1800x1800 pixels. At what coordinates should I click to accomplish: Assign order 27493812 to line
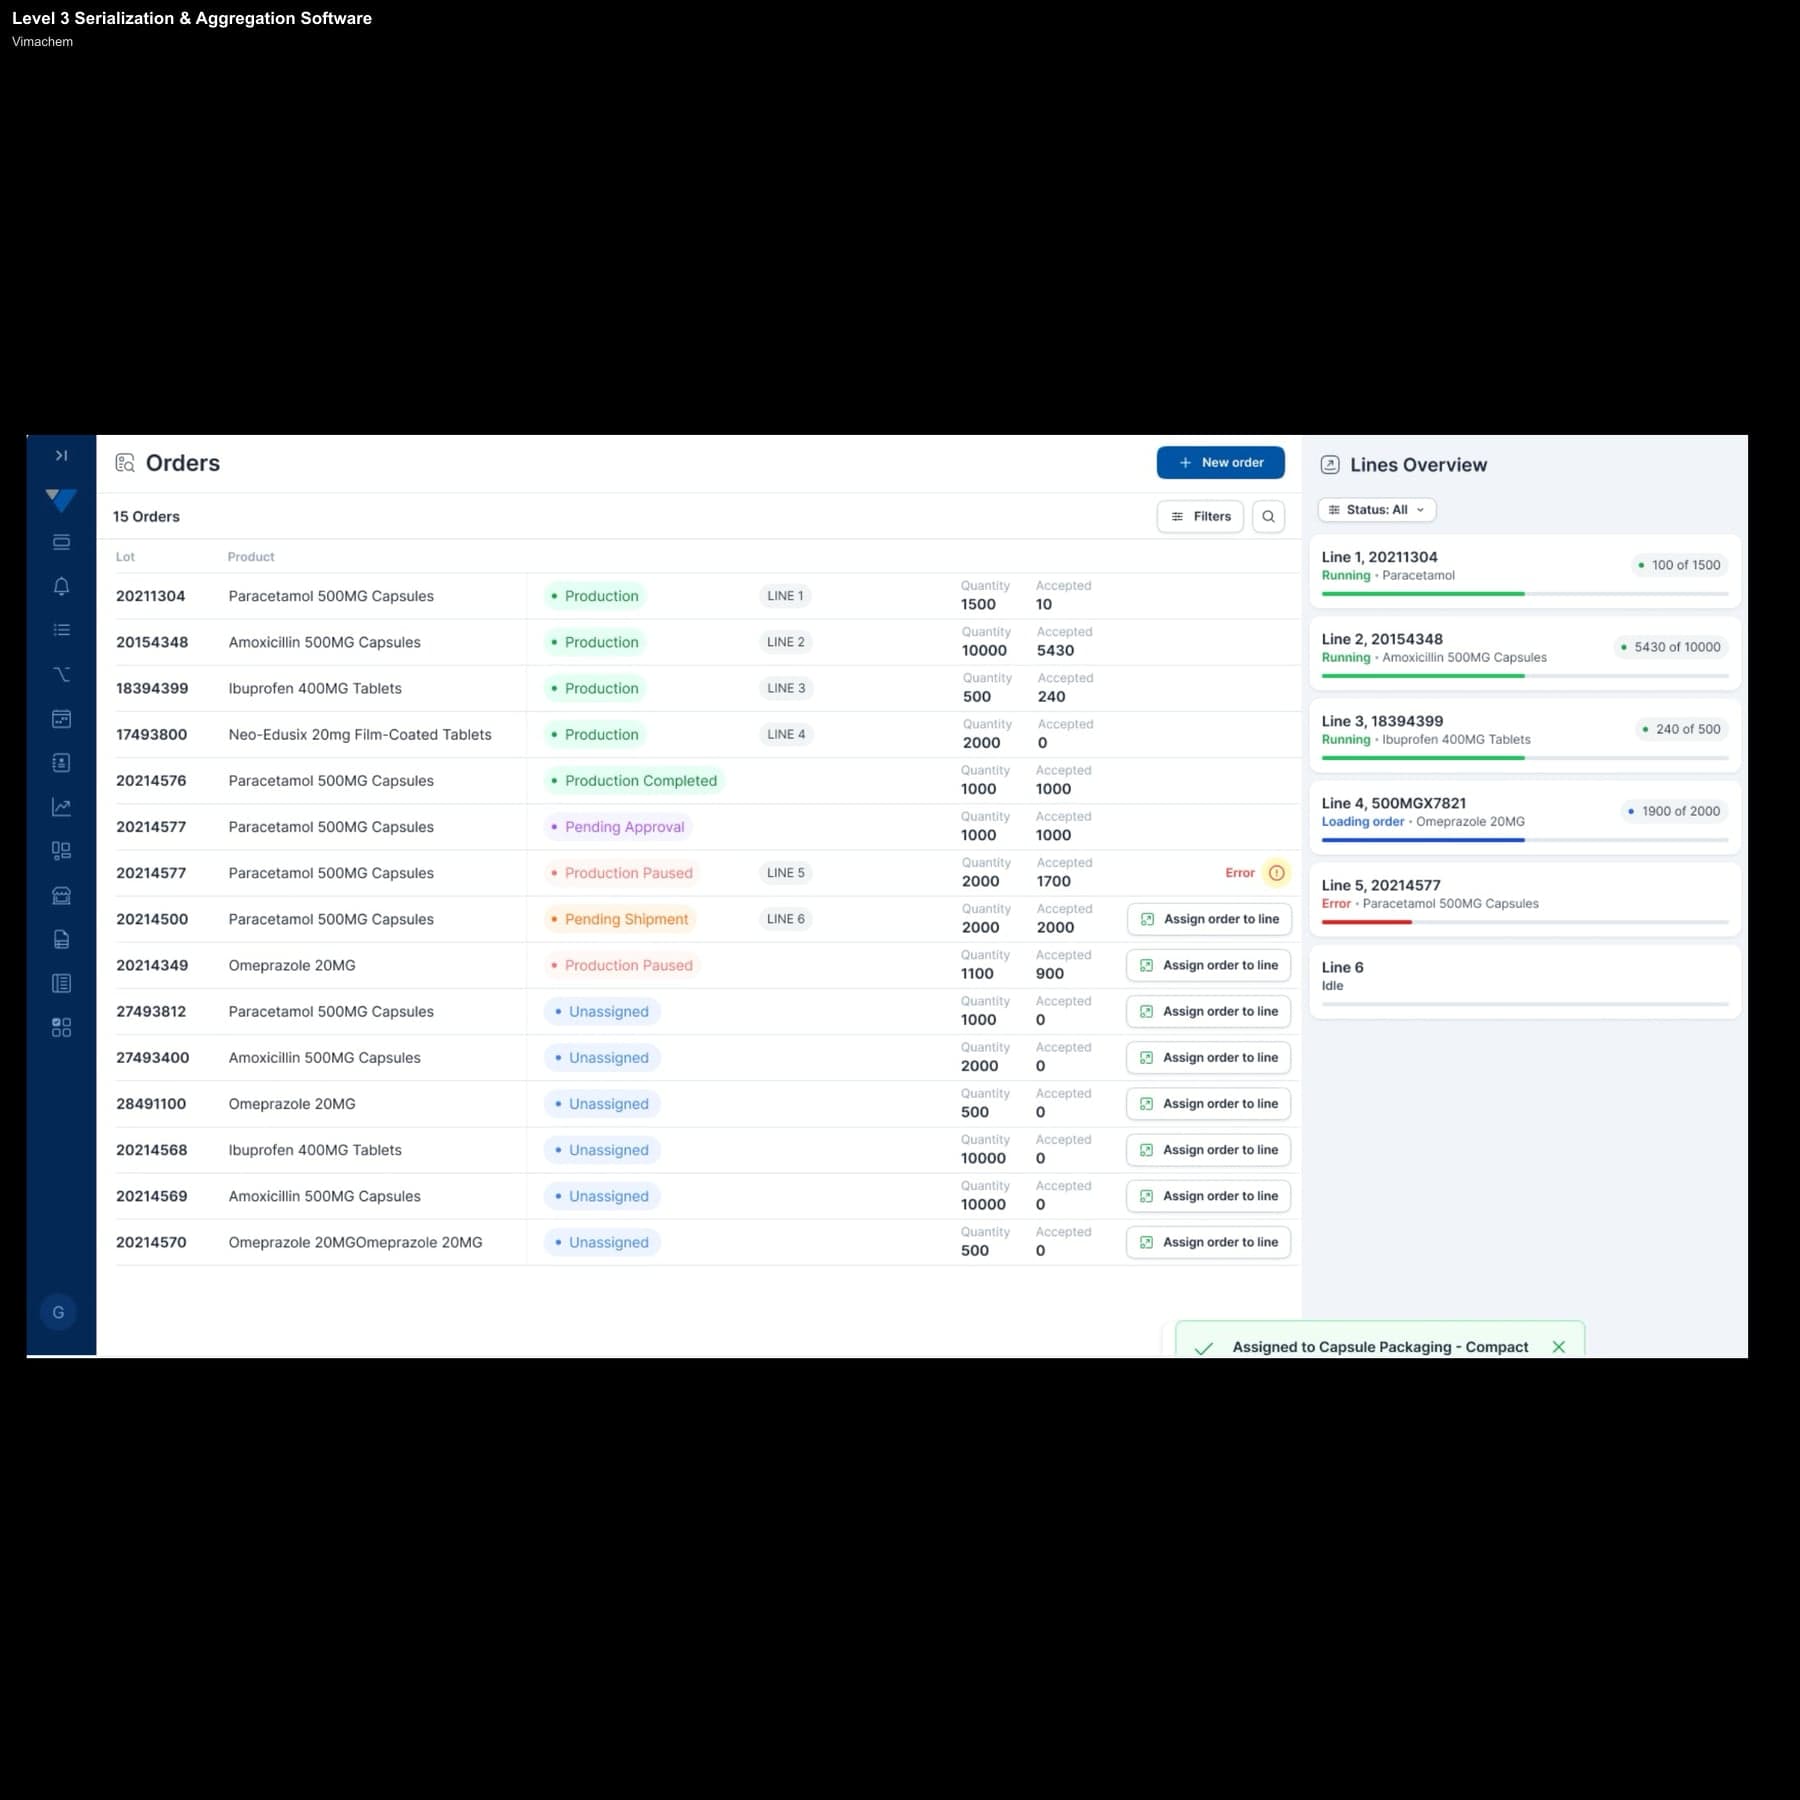pos(1208,1012)
